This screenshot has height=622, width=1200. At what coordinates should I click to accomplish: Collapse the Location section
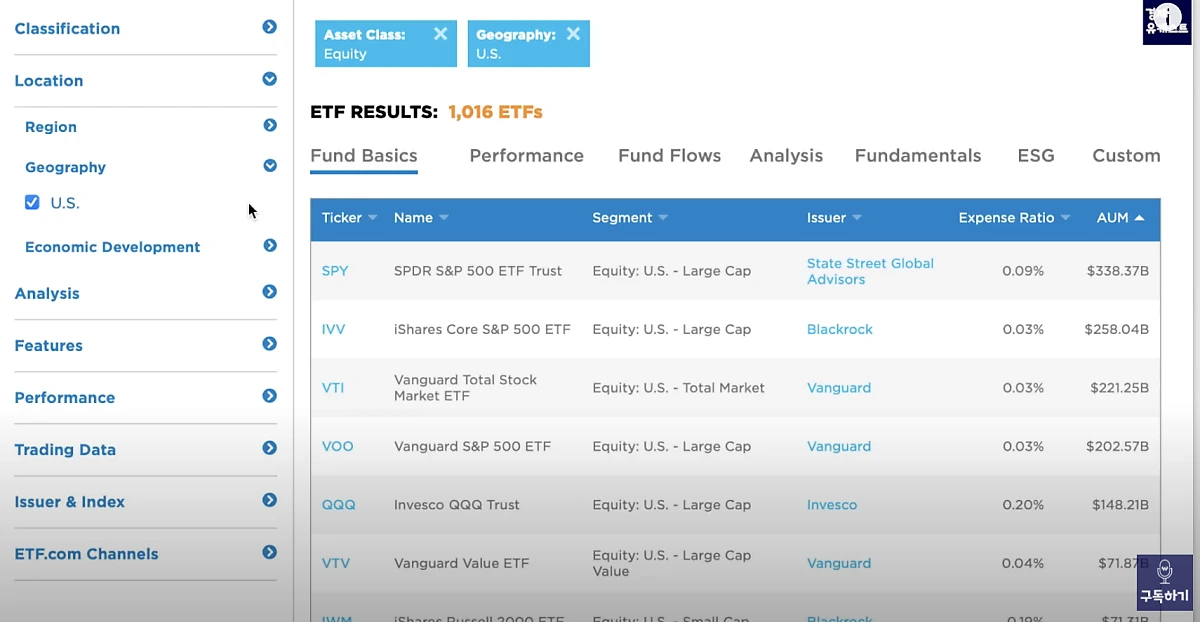pos(269,79)
